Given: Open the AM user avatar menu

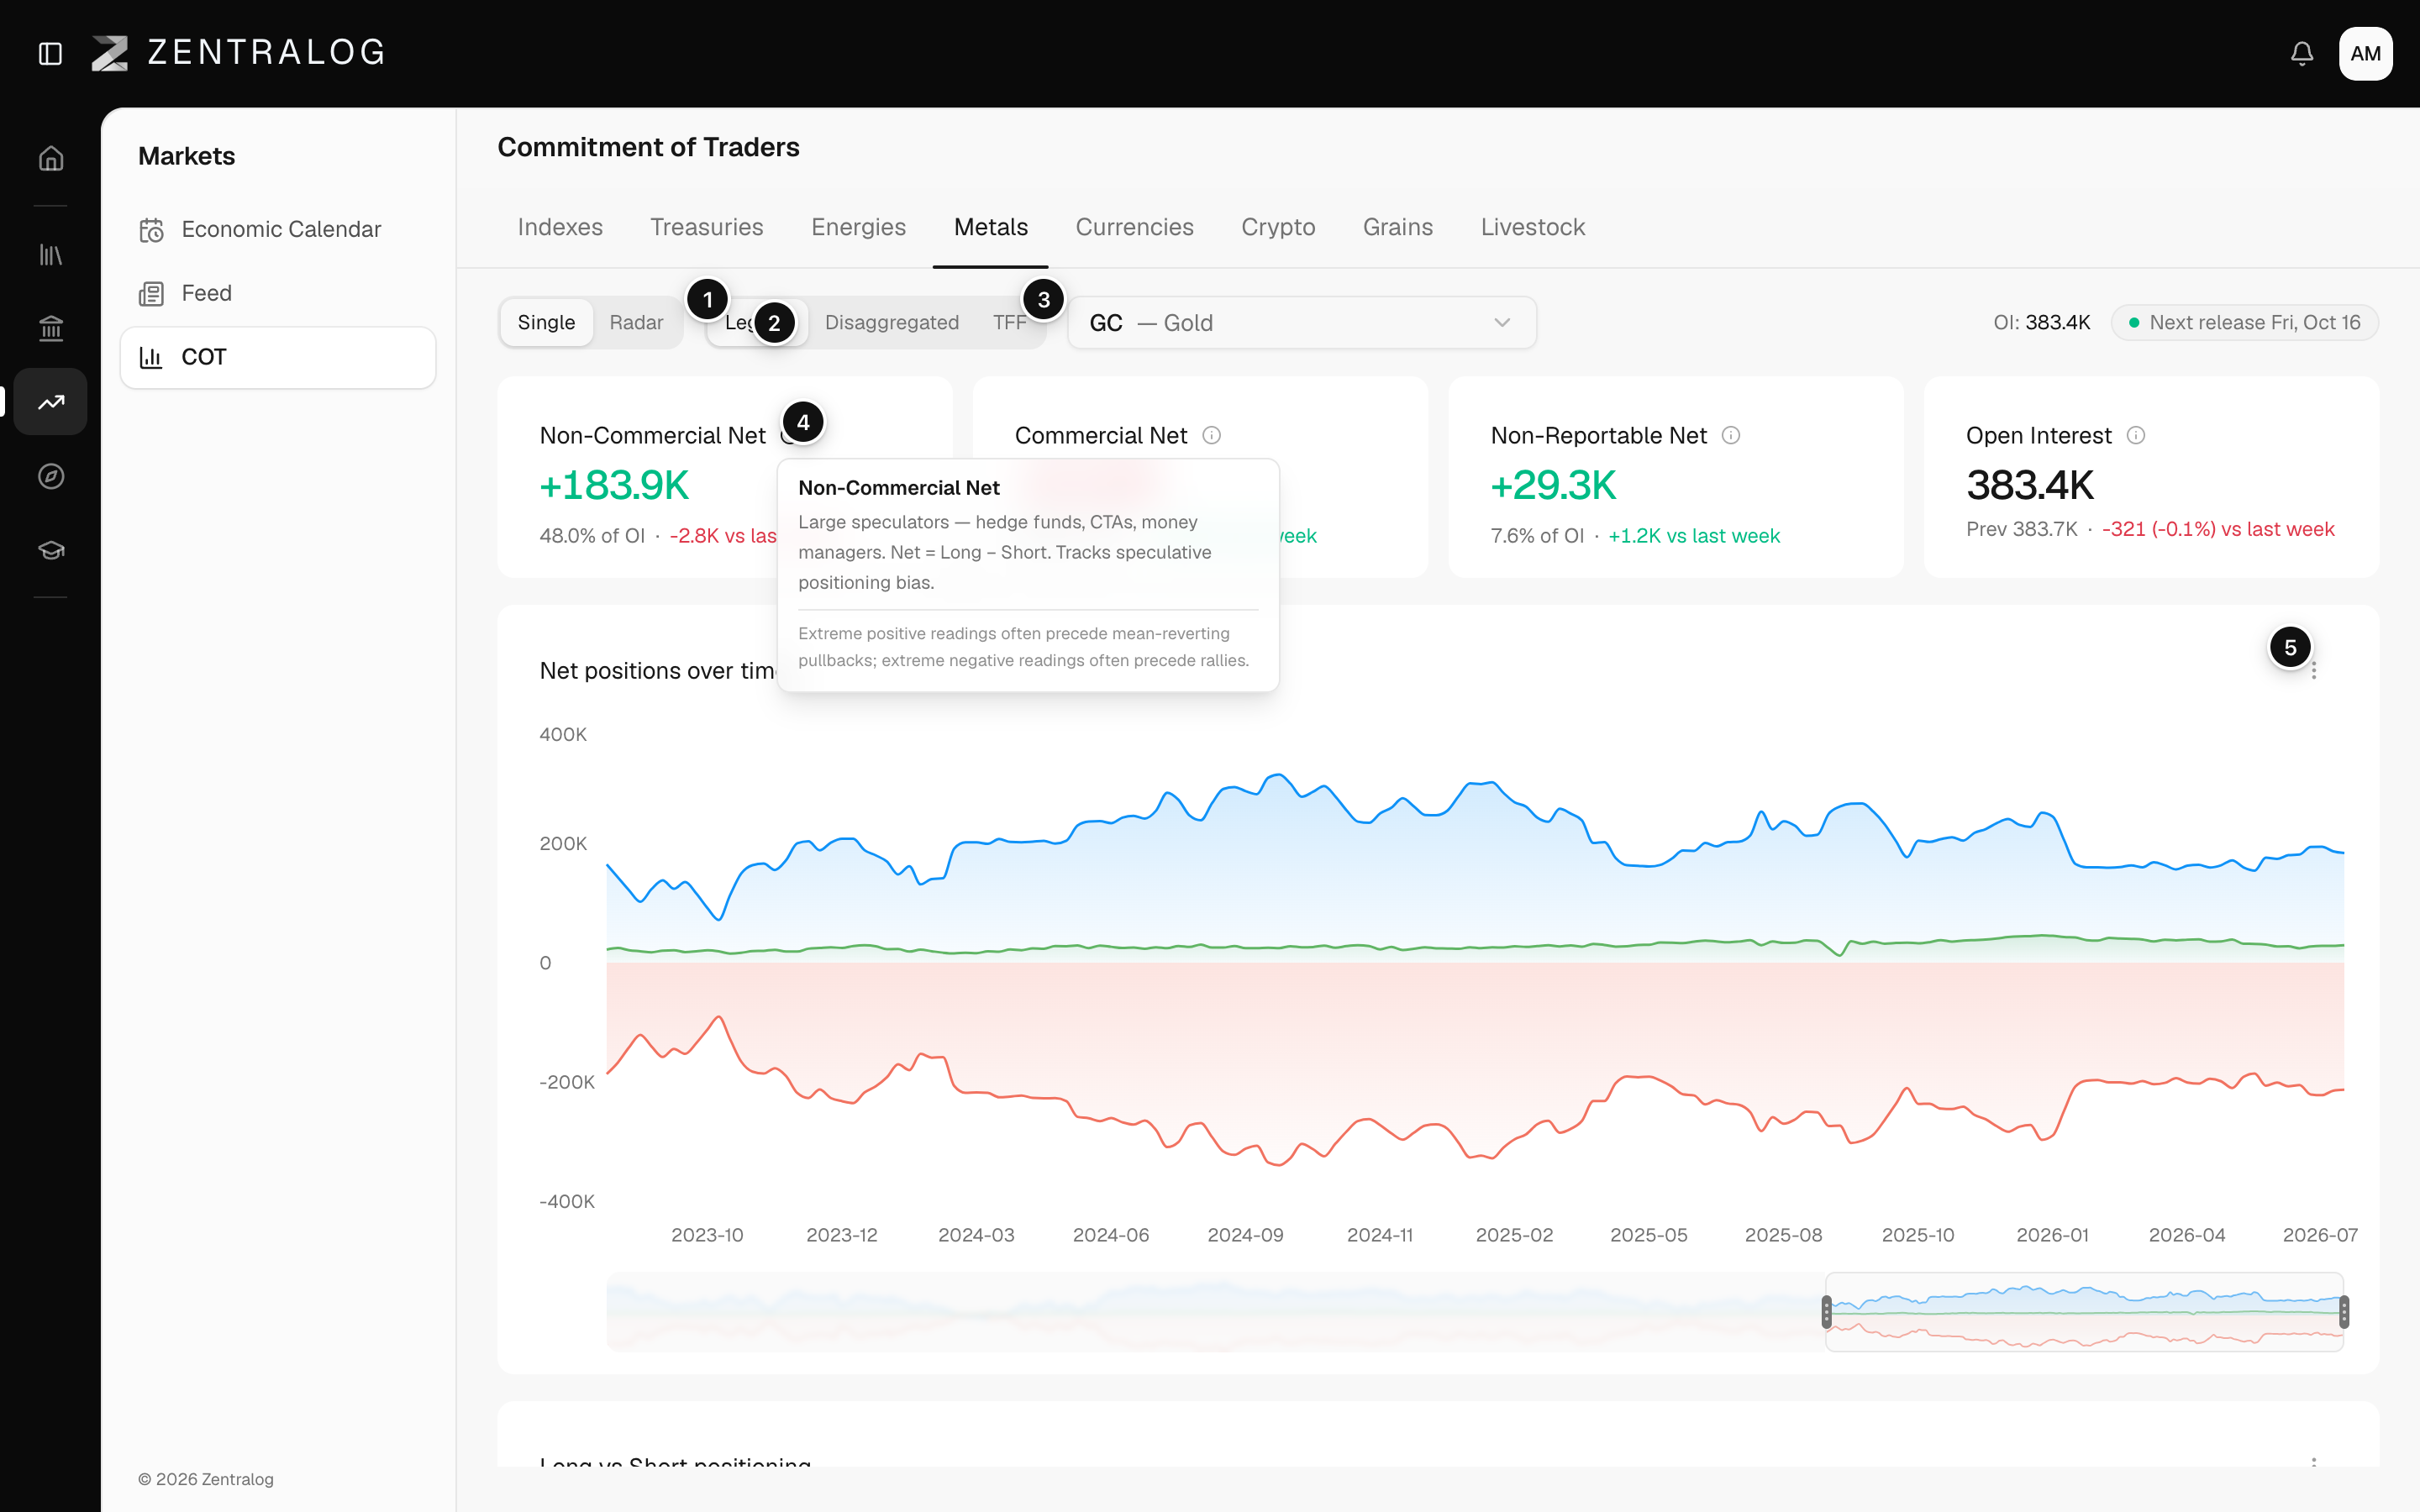Looking at the screenshot, I should 2365,53.
